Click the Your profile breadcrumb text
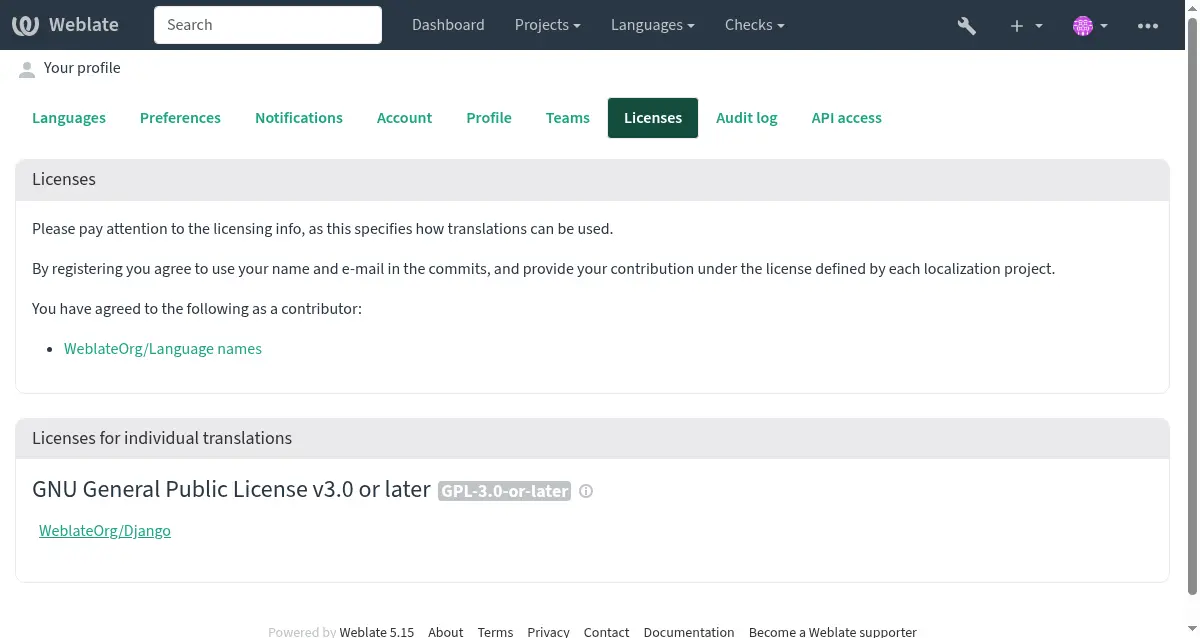This screenshot has width=1200, height=638. pyautogui.click(x=82, y=68)
